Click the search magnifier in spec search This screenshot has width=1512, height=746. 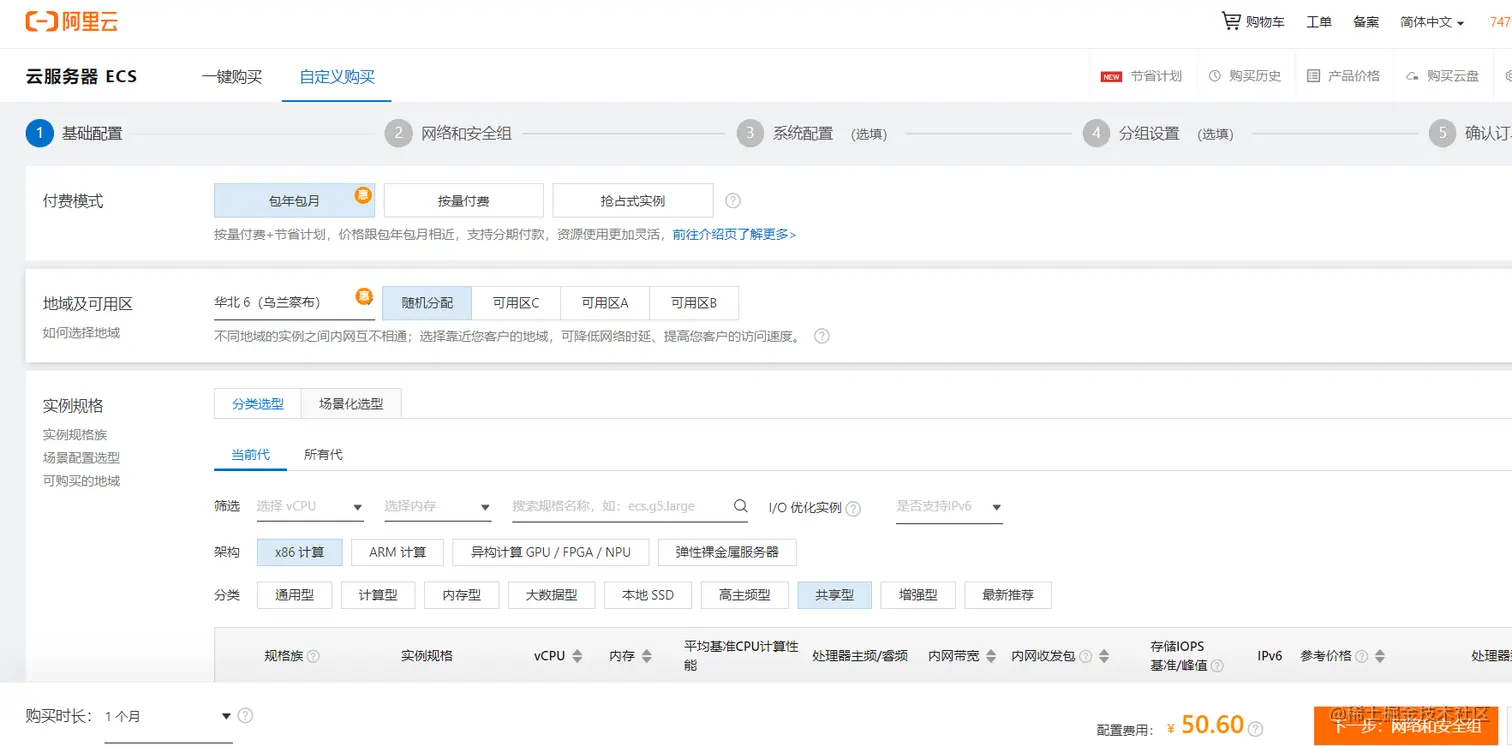pyautogui.click(x=740, y=506)
